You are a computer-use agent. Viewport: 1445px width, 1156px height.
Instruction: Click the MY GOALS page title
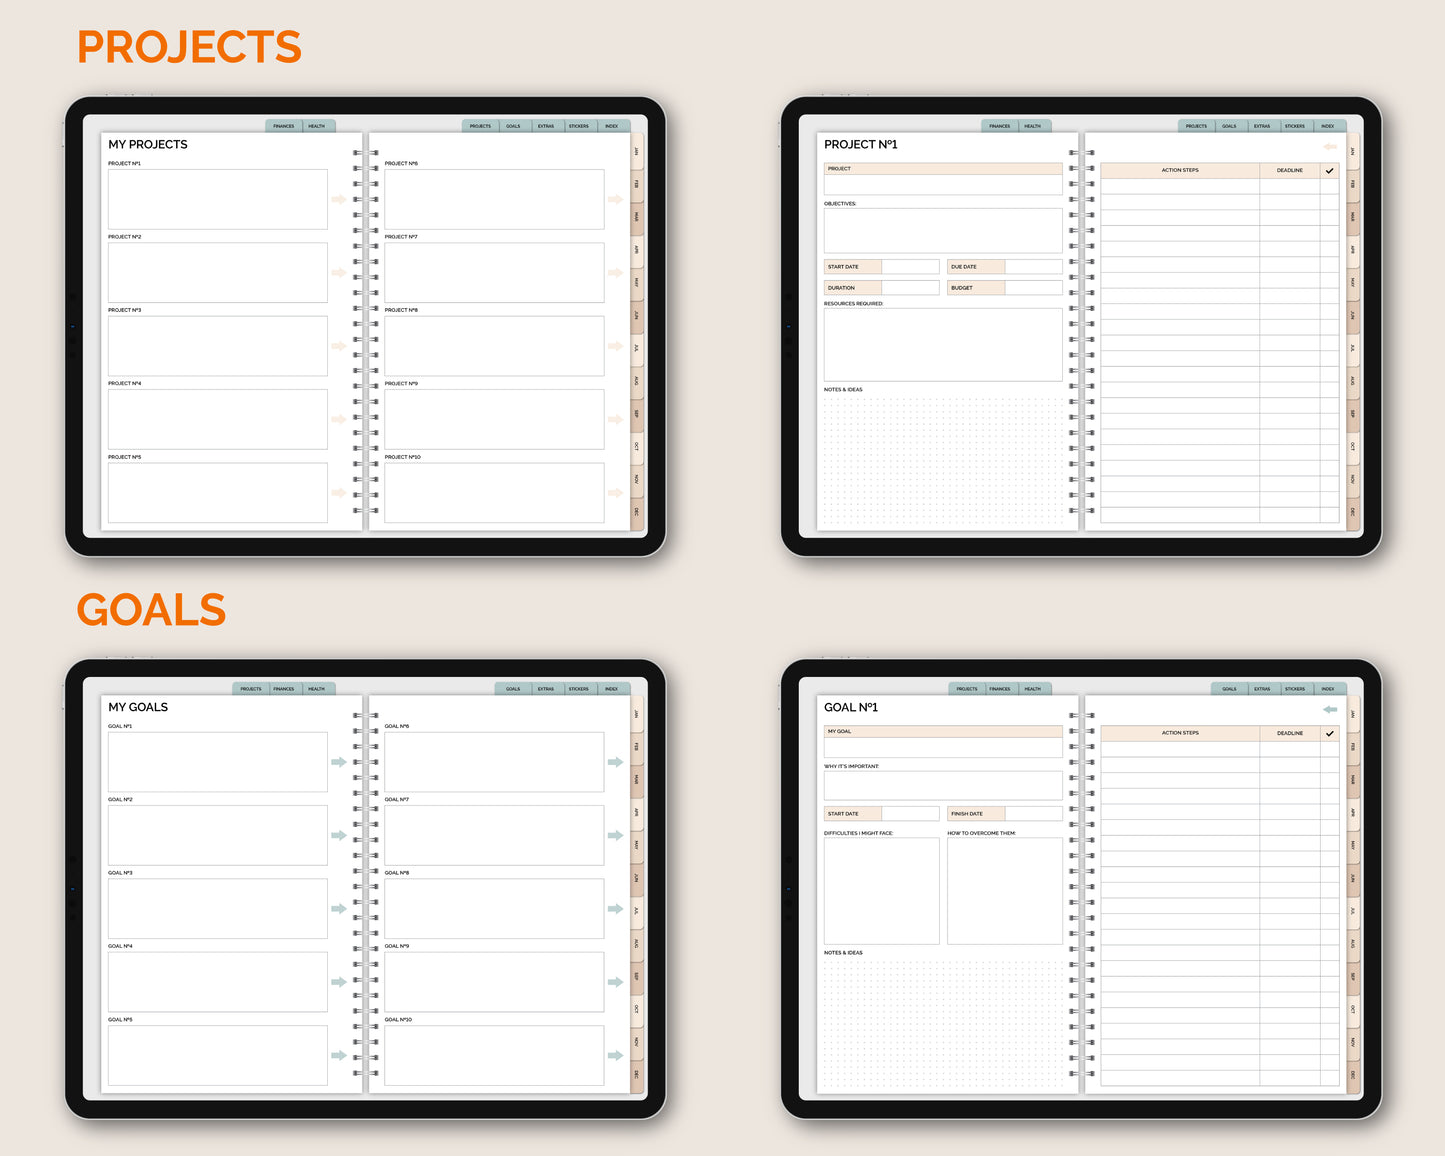tap(138, 707)
